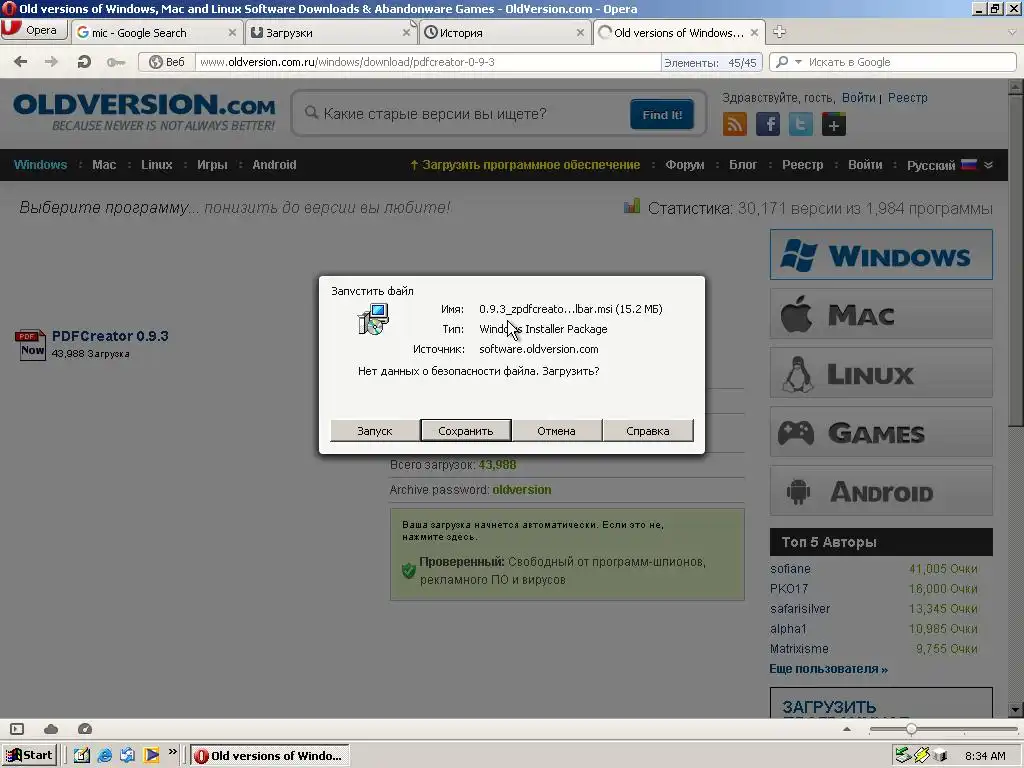Click Загрузить программное обеспечение link
The image size is (1024, 768).
point(525,165)
